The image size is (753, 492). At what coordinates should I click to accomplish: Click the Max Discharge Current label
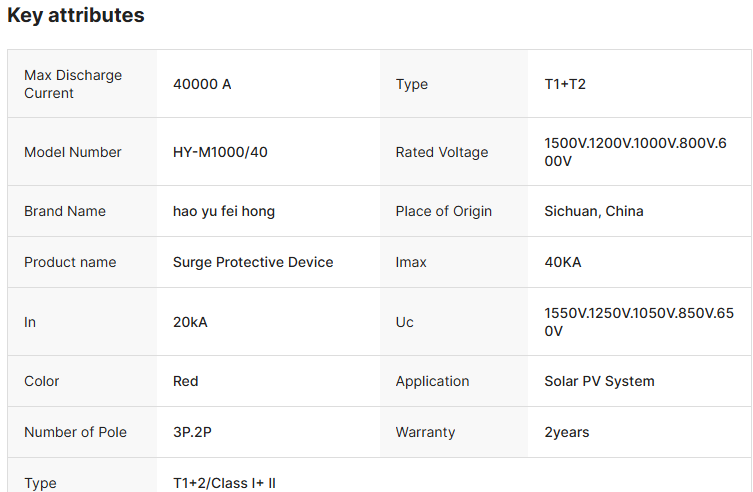73,84
